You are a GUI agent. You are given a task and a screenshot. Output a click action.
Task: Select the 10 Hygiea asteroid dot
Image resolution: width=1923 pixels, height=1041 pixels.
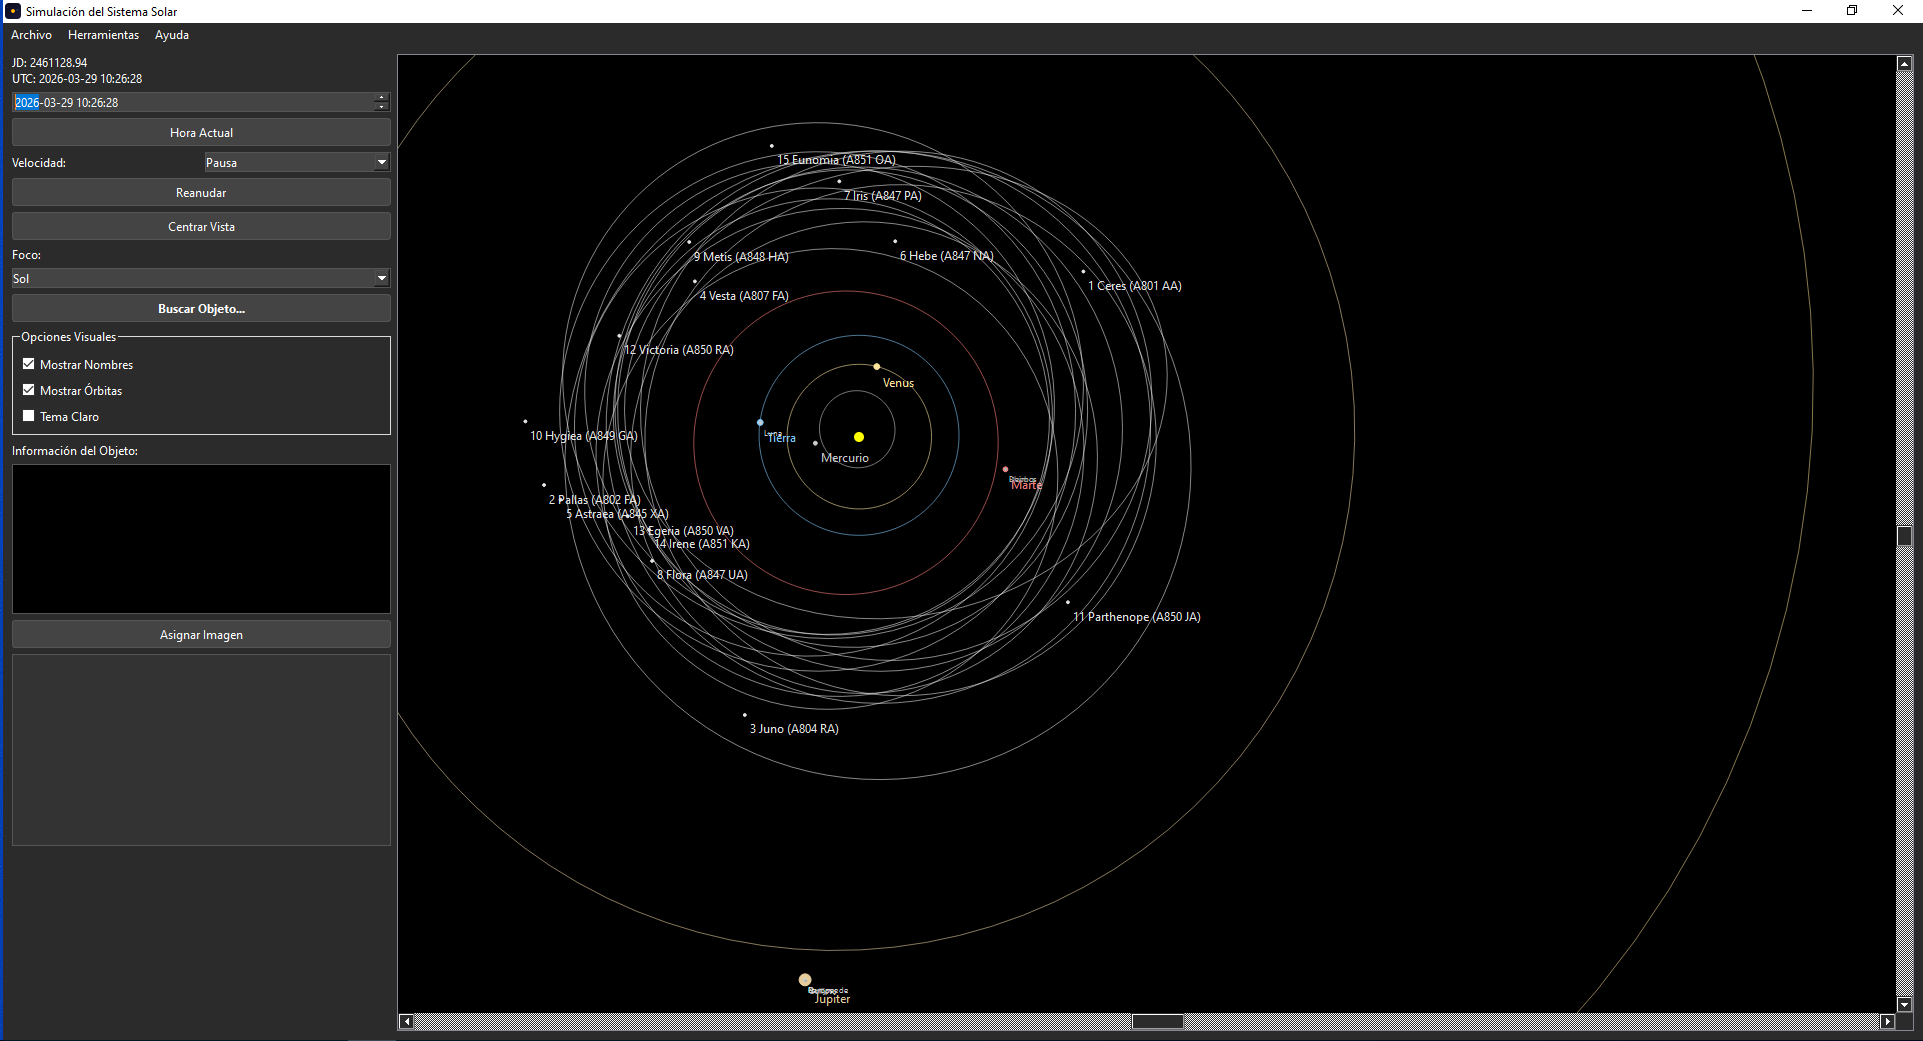[x=525, y=422]
